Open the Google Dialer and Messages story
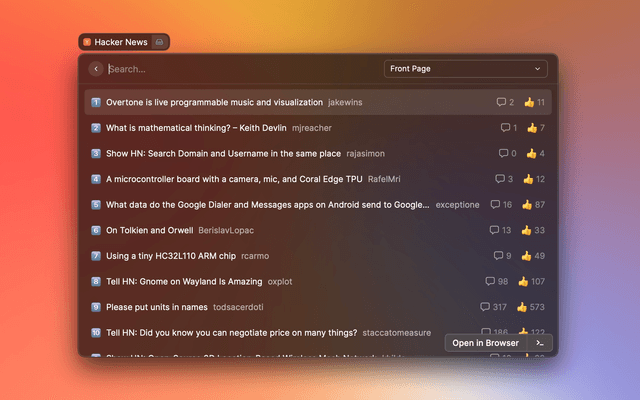Image resolution: width=640 pixels, height=400 pixels. click(267, 204)
